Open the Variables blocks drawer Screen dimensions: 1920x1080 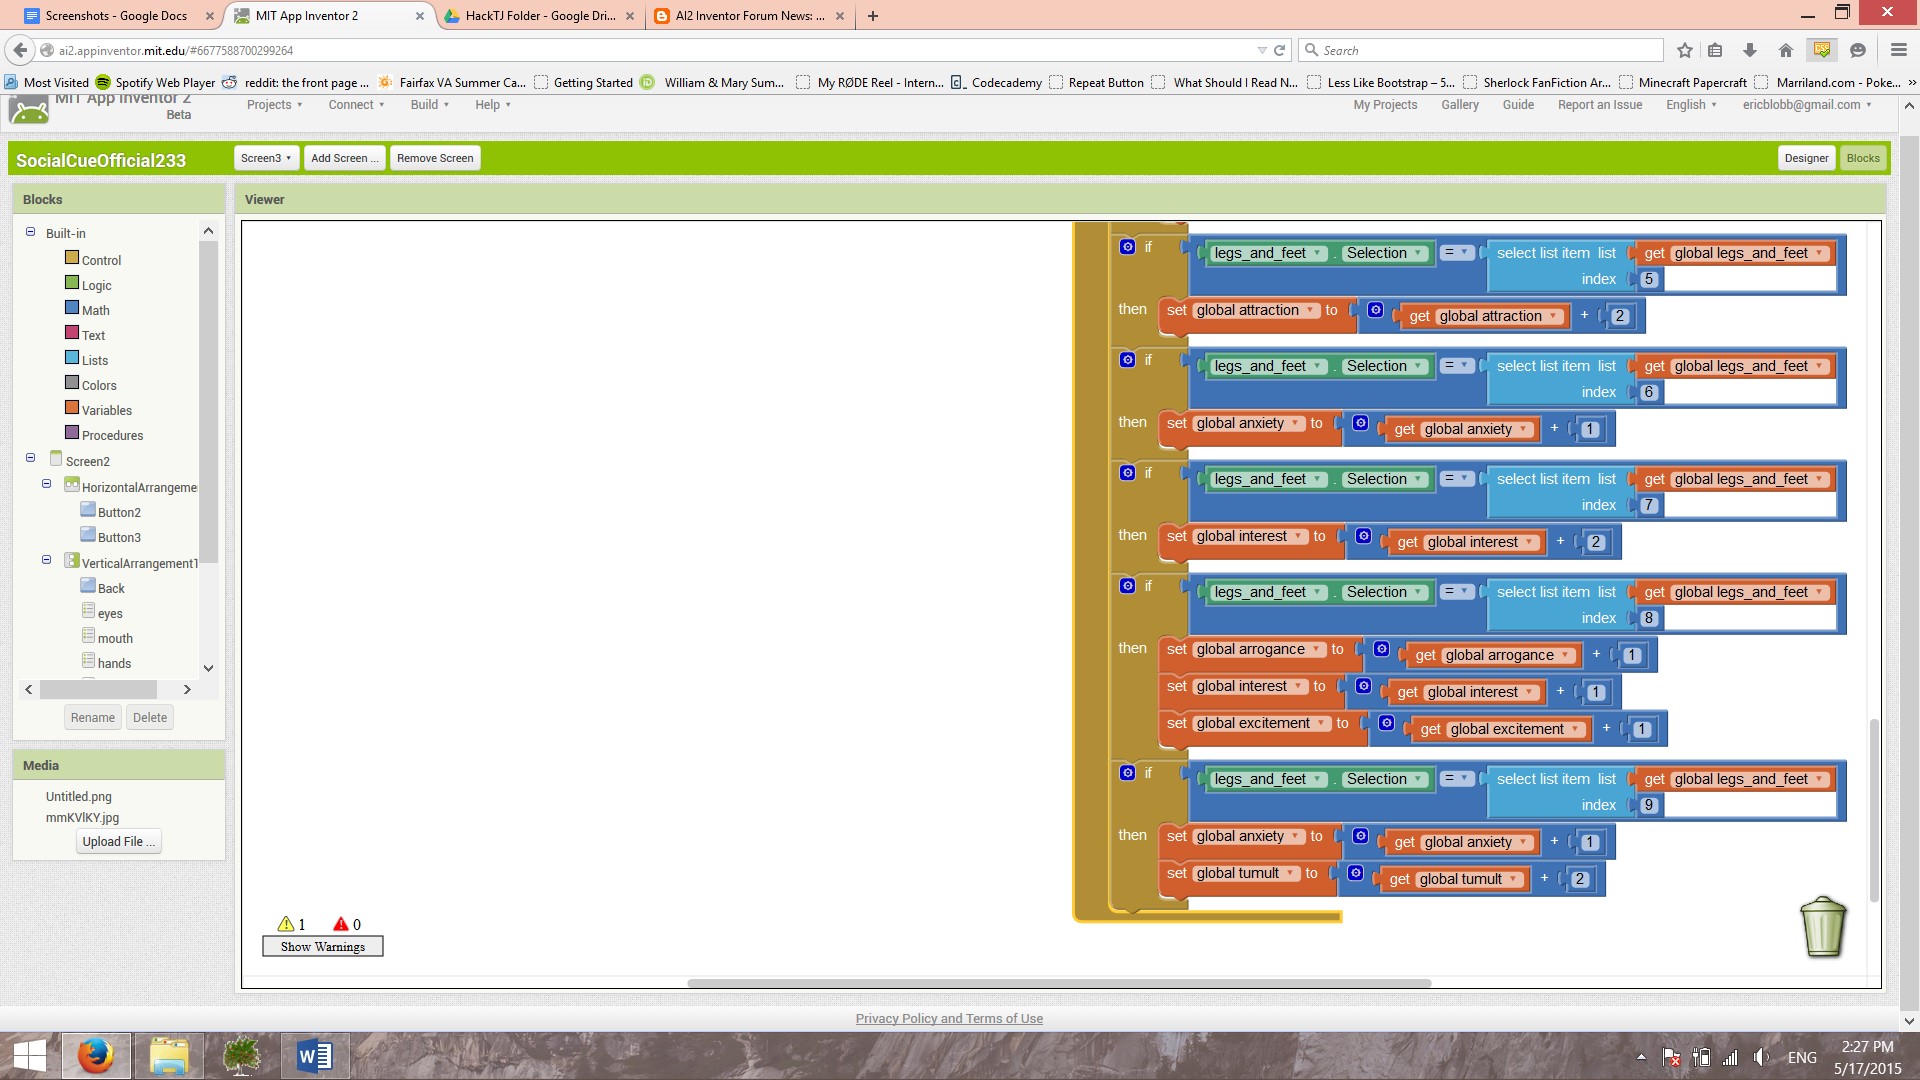click(106, 410)
